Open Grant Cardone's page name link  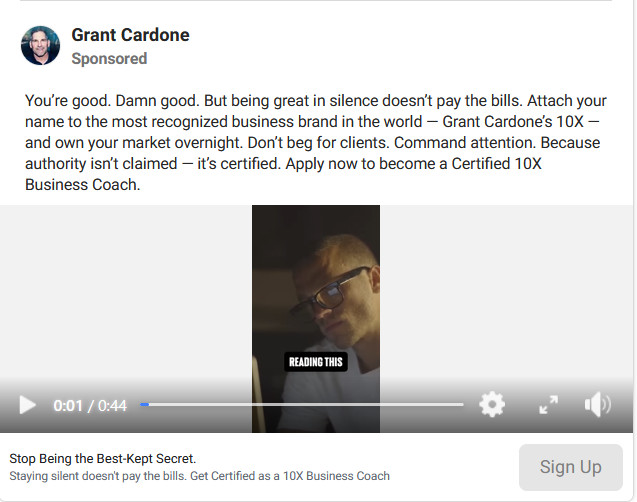[130, 35]
